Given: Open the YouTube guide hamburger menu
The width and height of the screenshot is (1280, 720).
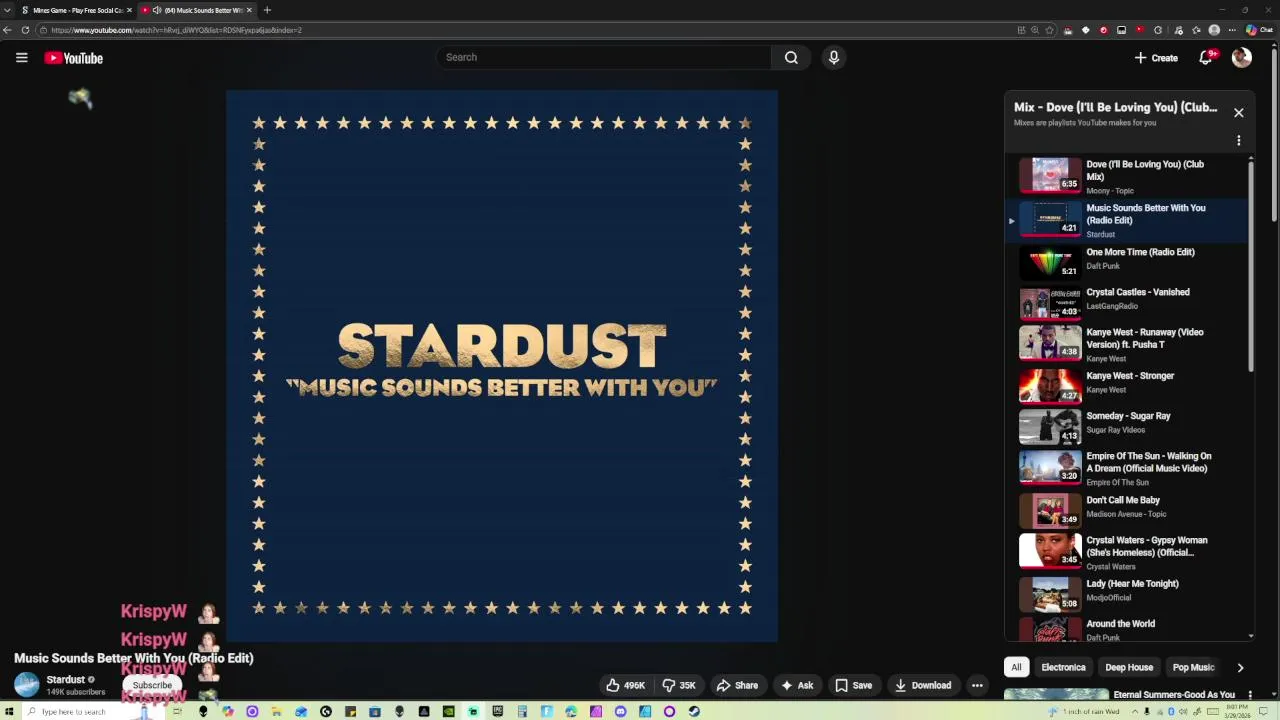Looking at the screenshot, I should (21, 58).
